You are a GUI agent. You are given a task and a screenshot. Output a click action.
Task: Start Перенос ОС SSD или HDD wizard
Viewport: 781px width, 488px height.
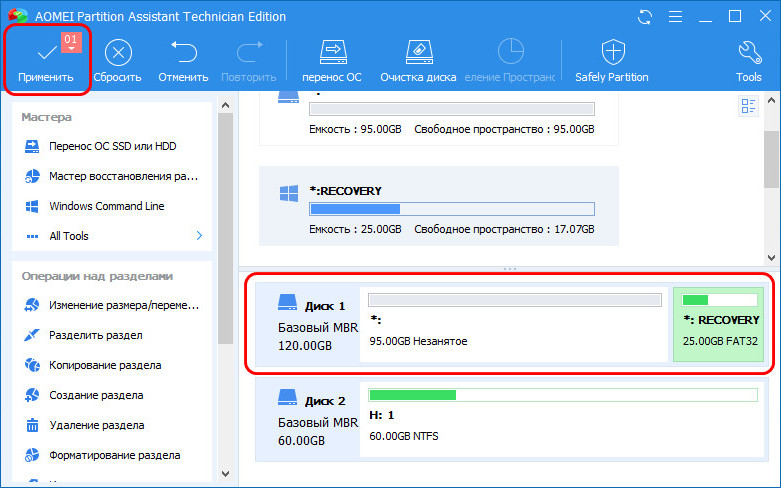point(112,146)
